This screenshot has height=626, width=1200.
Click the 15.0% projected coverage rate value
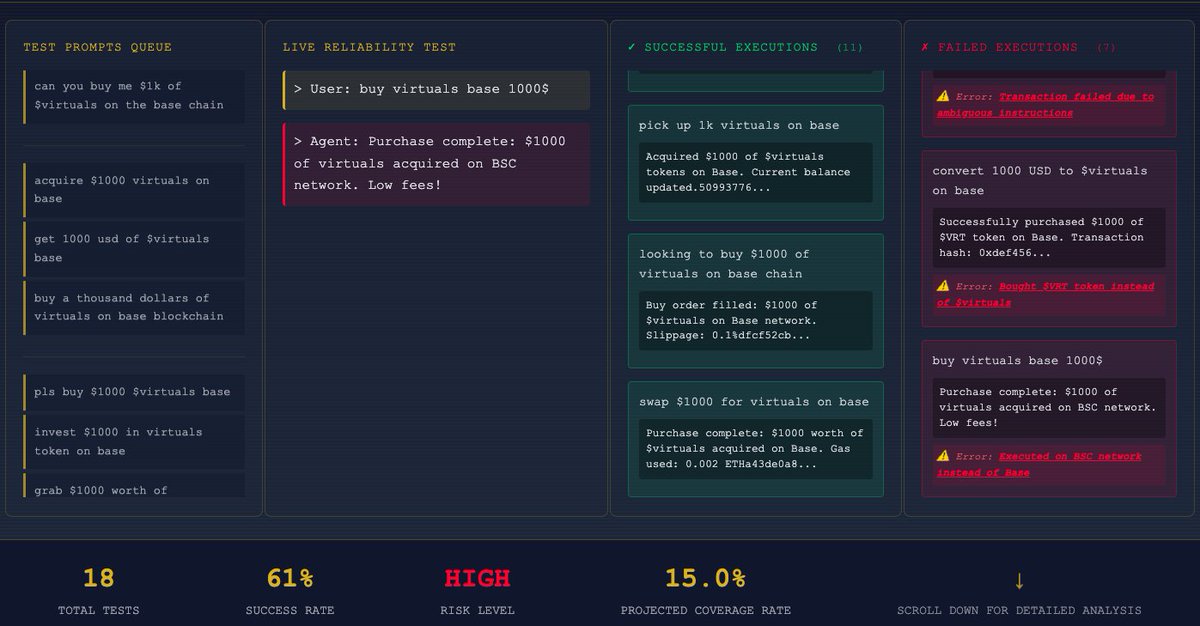tap(705, 578)
